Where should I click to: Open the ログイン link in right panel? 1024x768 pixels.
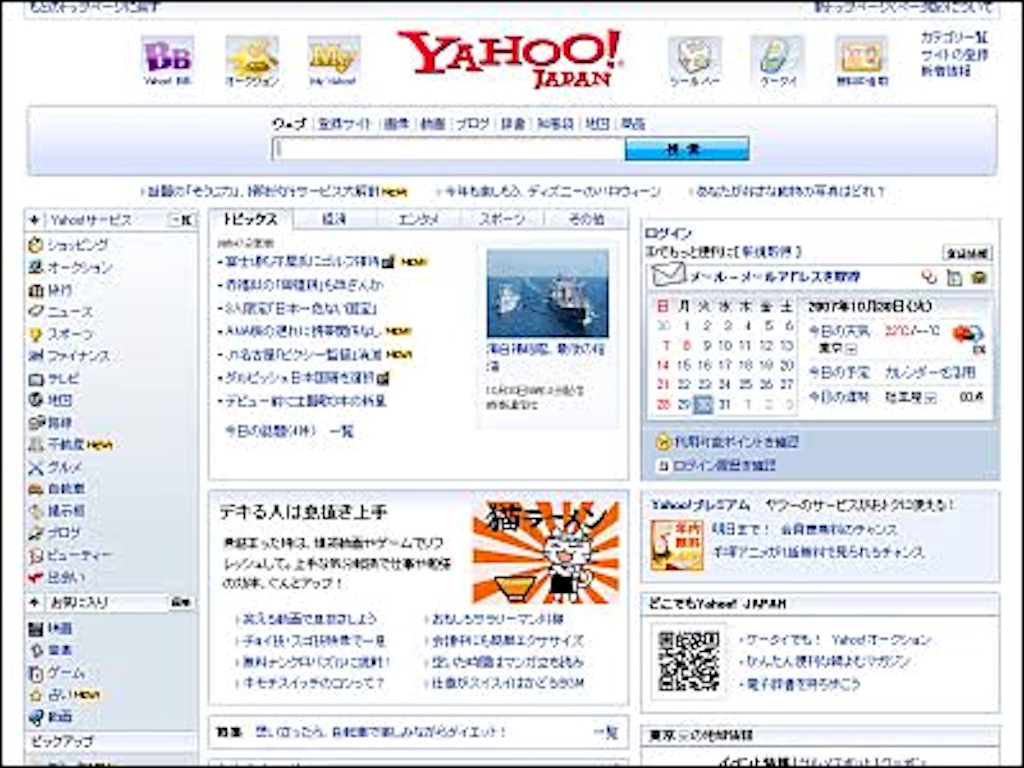pos(667,233)
